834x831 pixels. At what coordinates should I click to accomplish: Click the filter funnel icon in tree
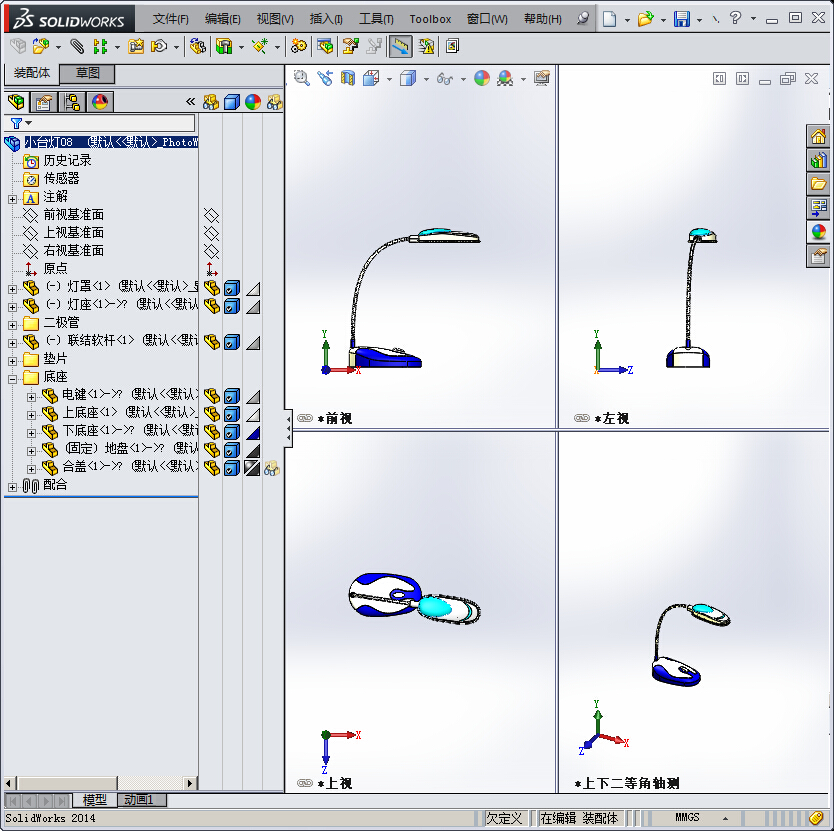(16, 123)
